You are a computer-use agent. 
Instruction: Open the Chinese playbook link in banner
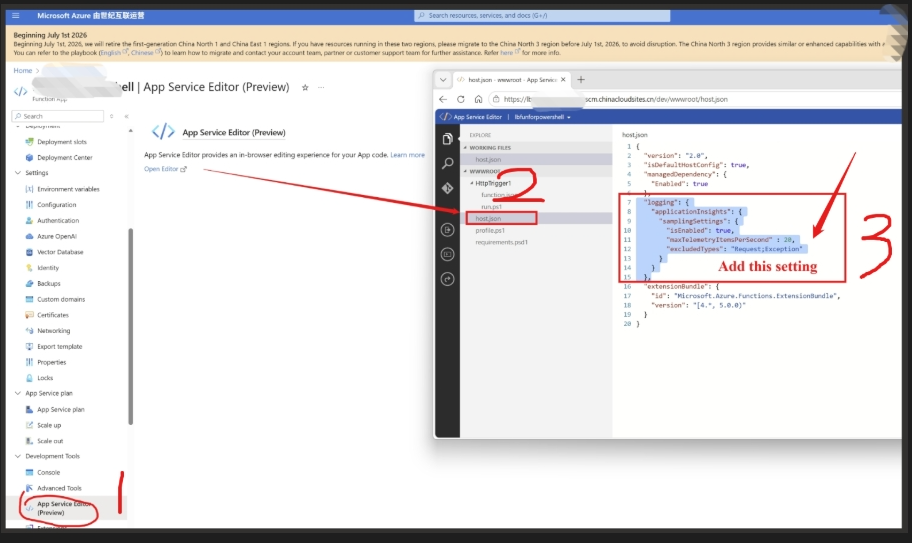coord(142,53)
